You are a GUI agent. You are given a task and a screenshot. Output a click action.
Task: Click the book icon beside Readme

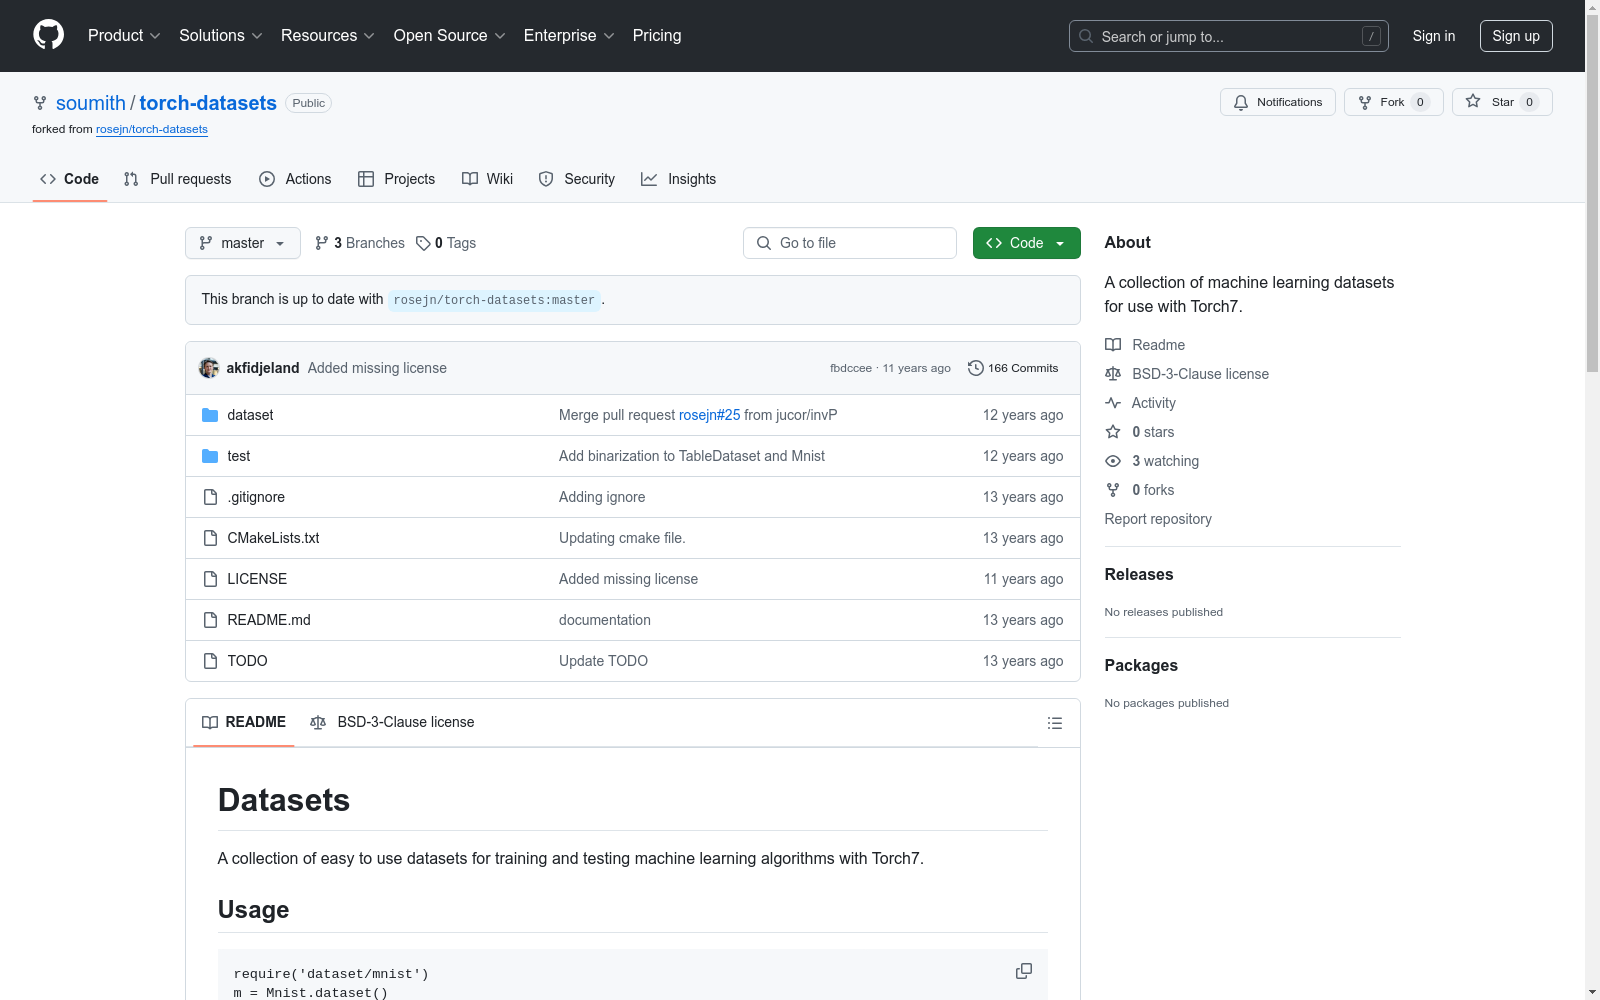click(x=1113, y=345)
